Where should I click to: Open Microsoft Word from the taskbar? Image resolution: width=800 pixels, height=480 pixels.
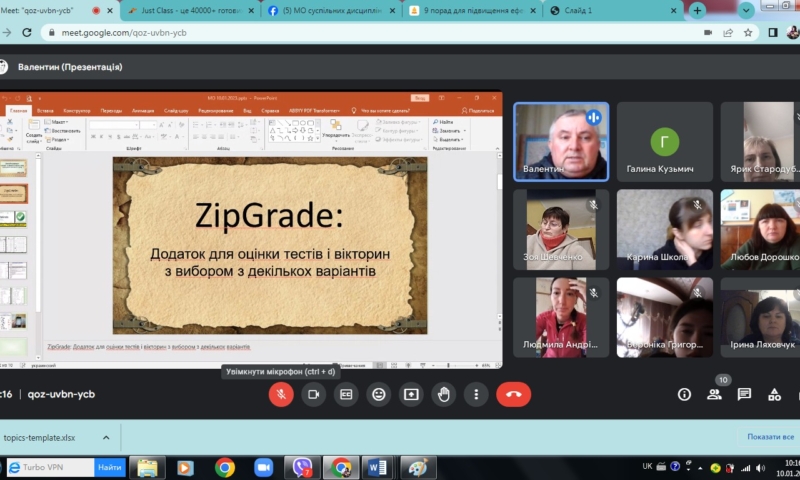(x=378, y=467)
